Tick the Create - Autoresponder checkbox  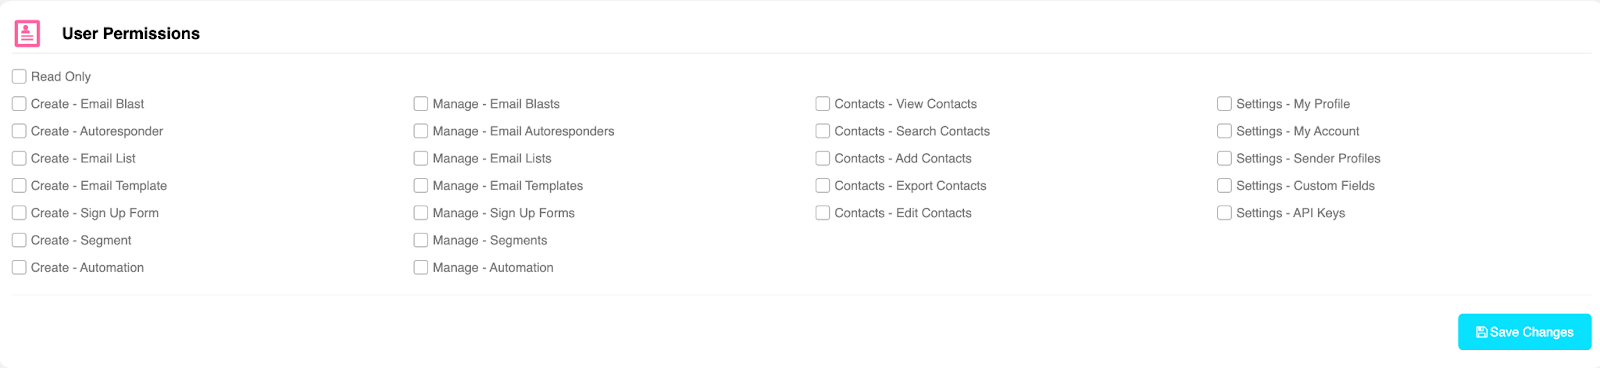tap(19, 131)
